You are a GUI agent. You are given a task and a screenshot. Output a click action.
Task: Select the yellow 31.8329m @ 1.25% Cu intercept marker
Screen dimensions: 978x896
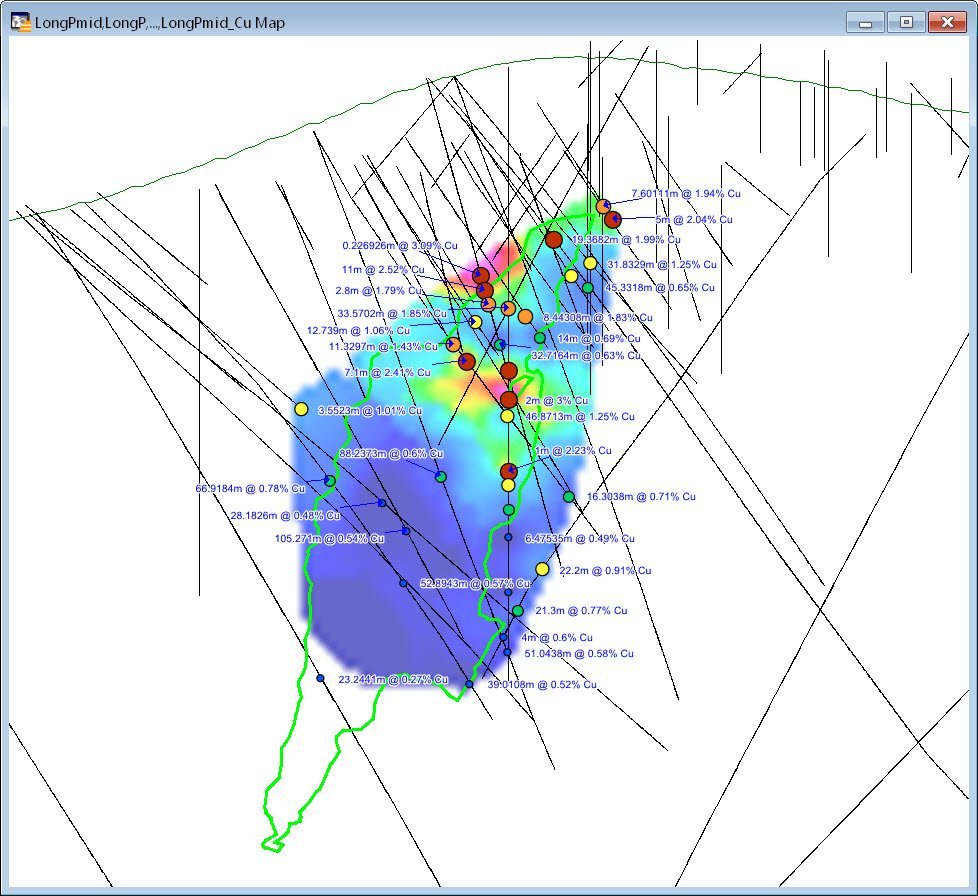pyautogui.click(x=590, y=263)
